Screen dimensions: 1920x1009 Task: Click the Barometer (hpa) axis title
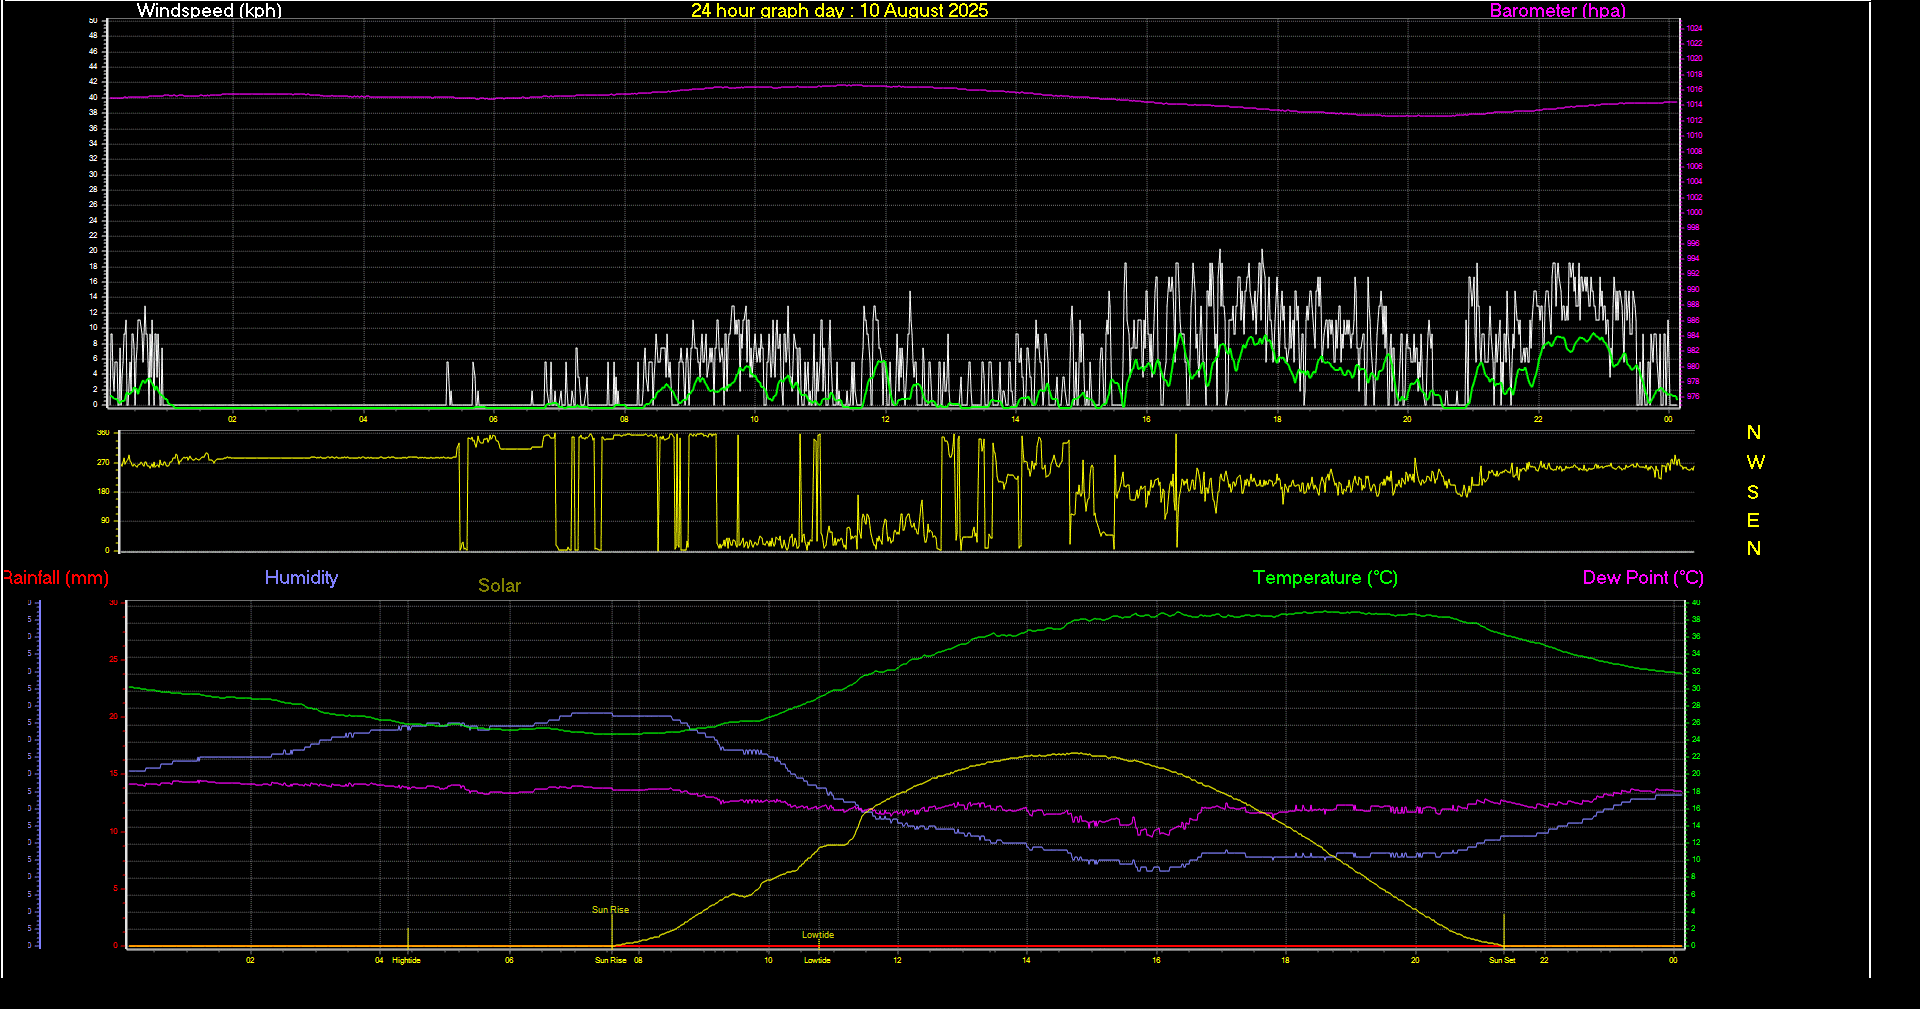pyautogui.click(x=1557, y=11)
